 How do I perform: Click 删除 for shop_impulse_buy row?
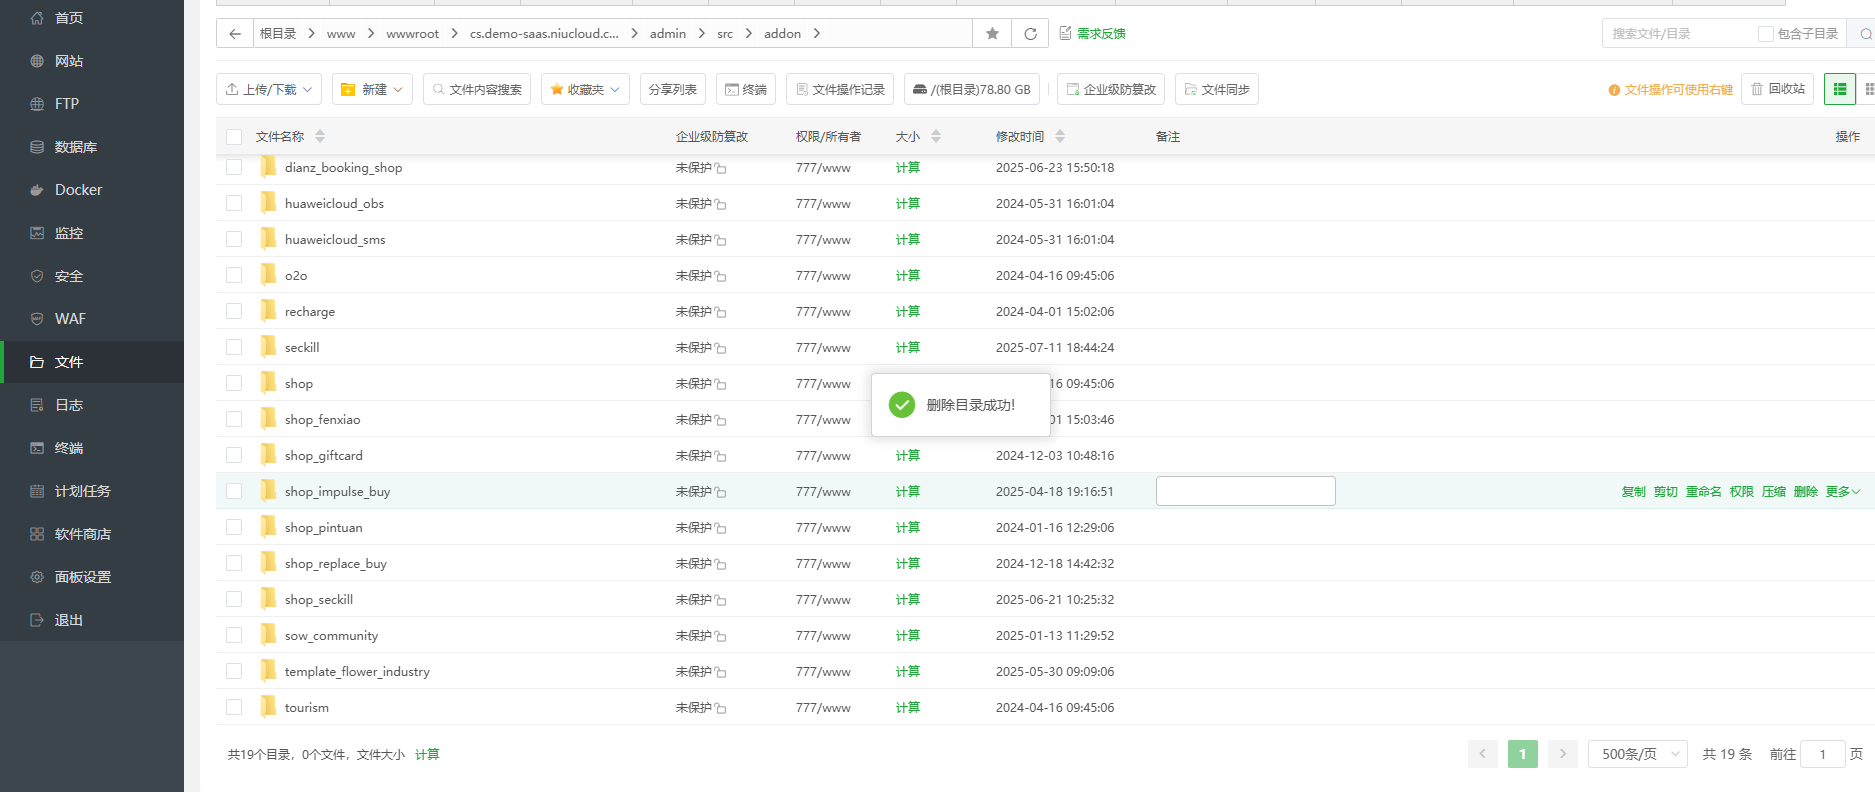pos(1806,492)
